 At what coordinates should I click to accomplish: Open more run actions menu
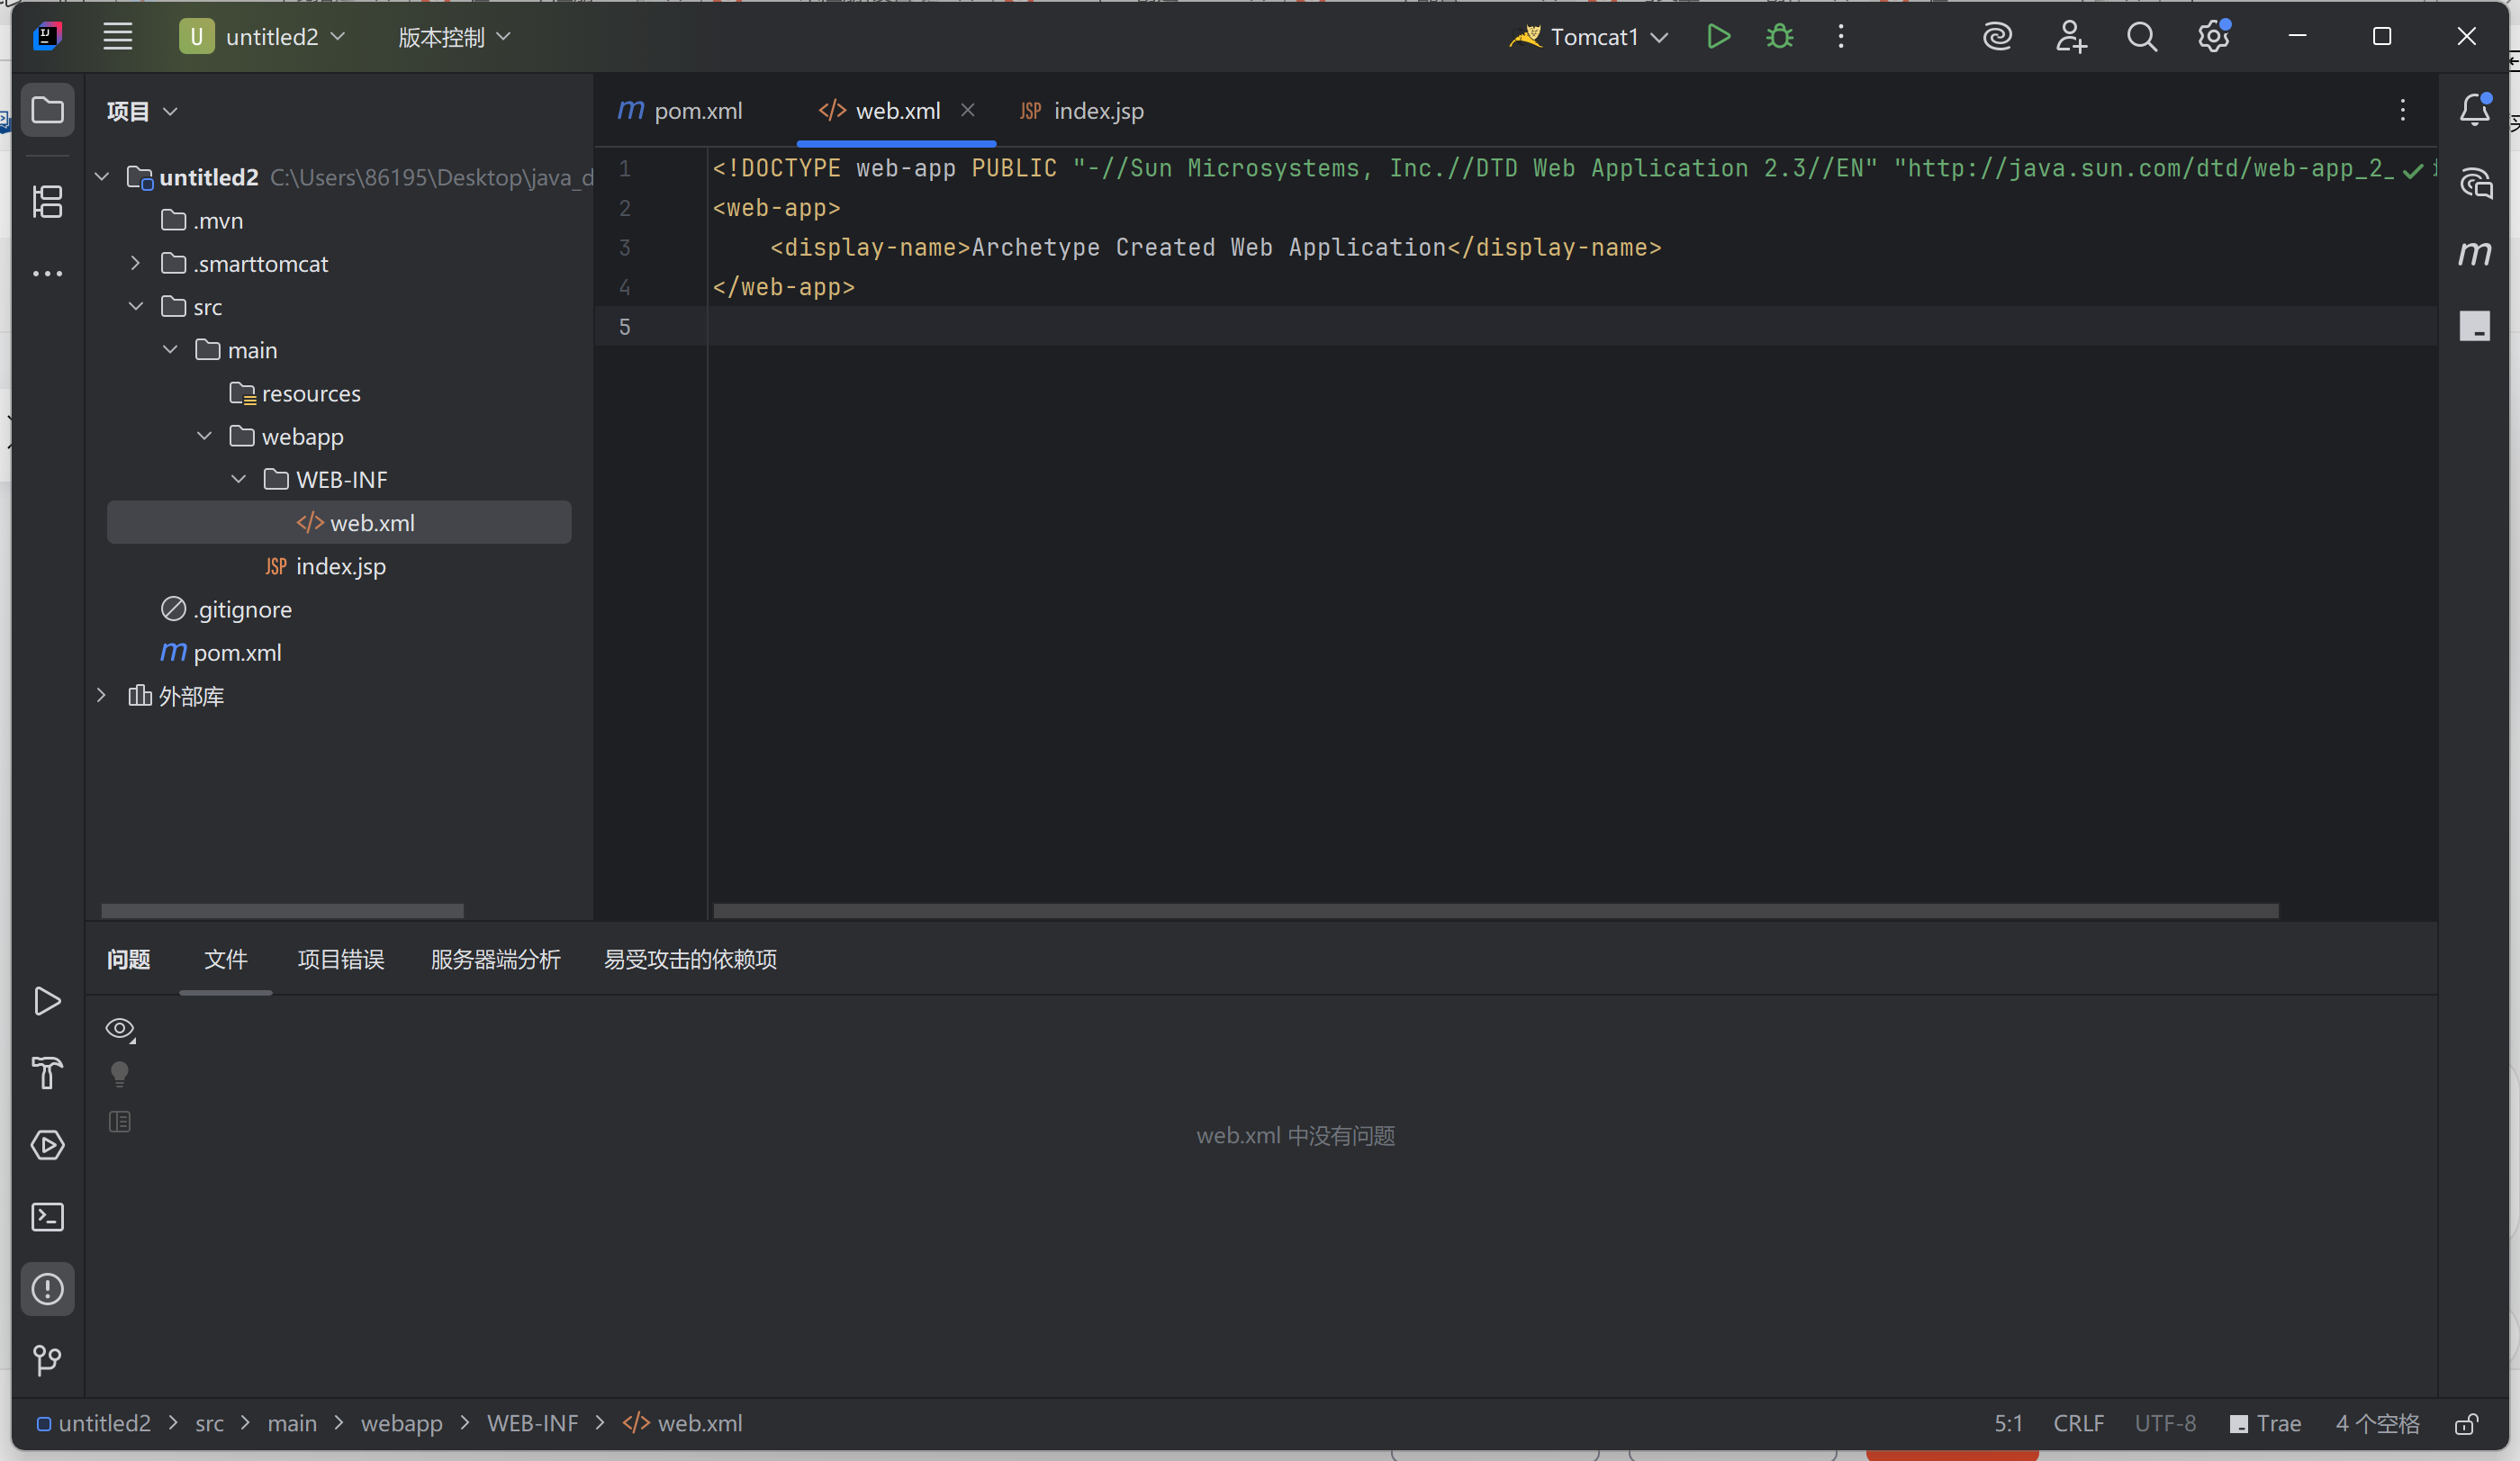coord(1841,37)
